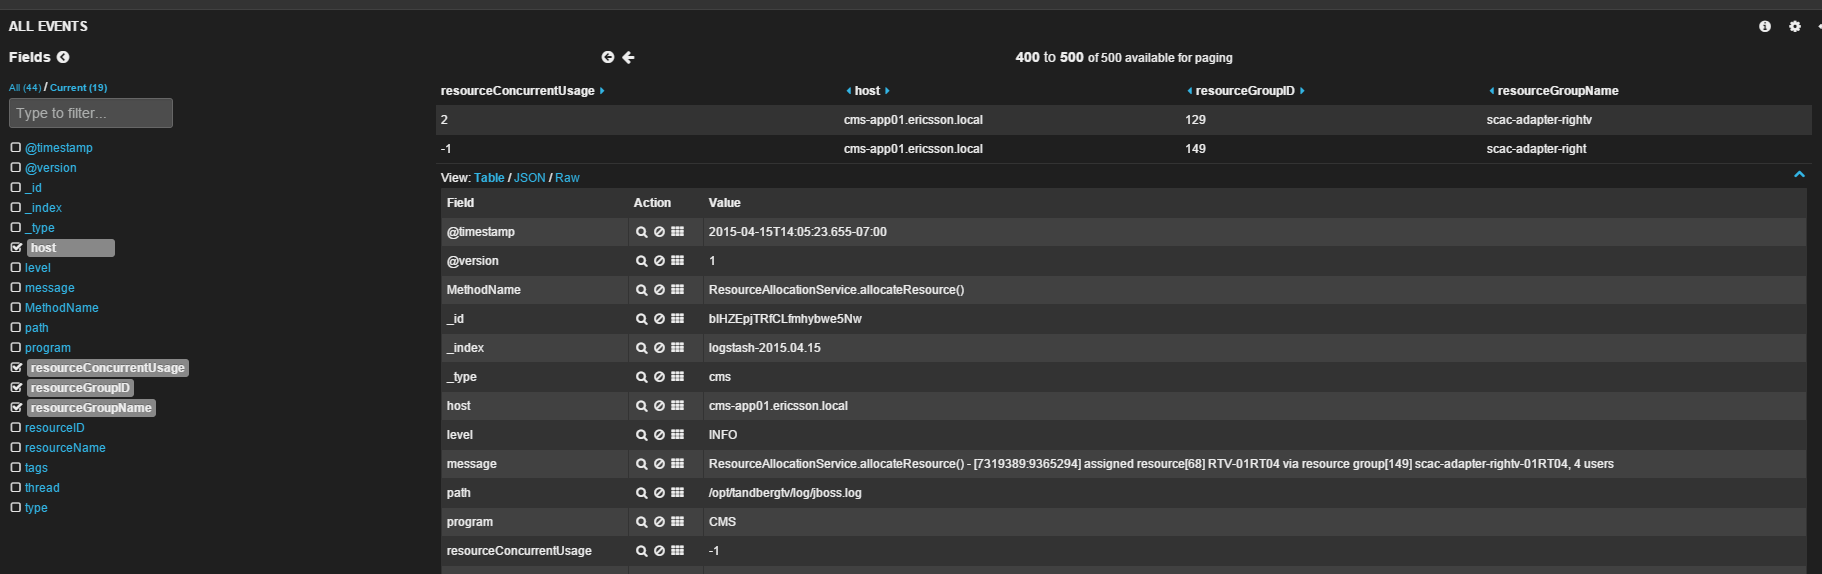Uncheck resourceGroupID field checkbox
Image resolution: width=1822 pixels, height=574 pixels.
pyautogui.click(x=16, y=388)
